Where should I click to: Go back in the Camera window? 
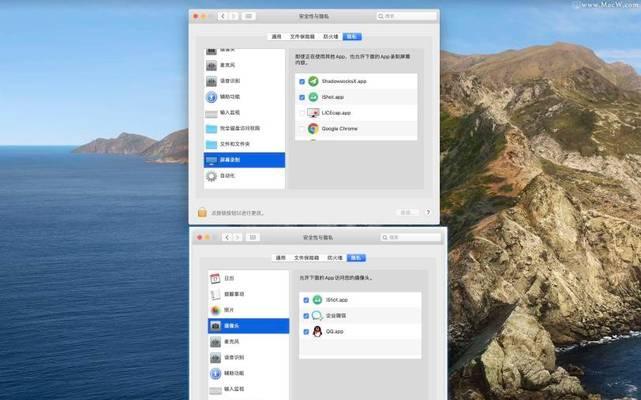(227, 237)
